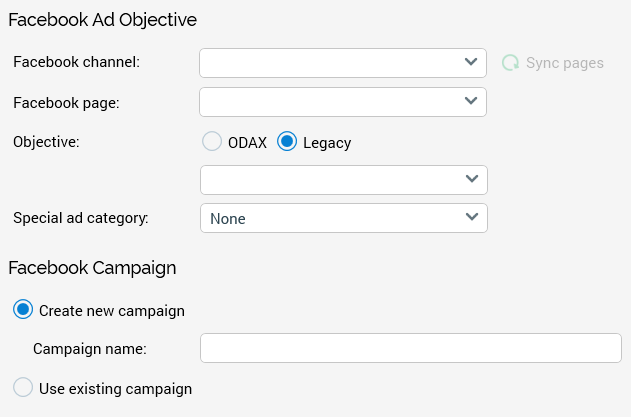The width and height of the screenshot is (631, 417).
Task: Open the Facebook channel combo box
Action: pyautogui.click(x=330, y=63)
